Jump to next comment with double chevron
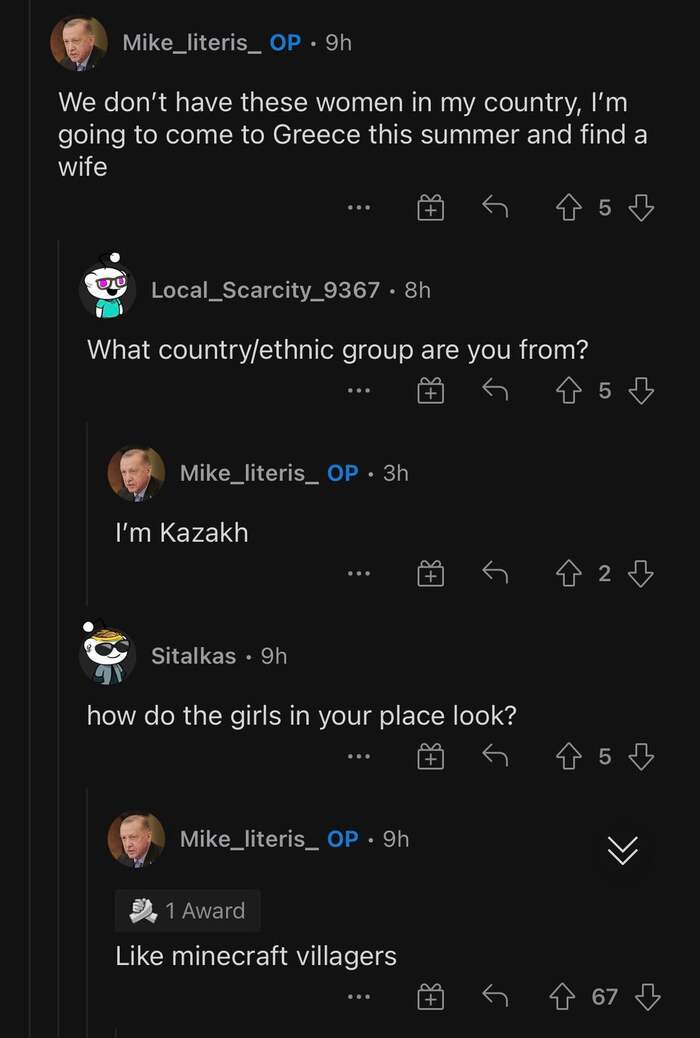 point(622,850)
